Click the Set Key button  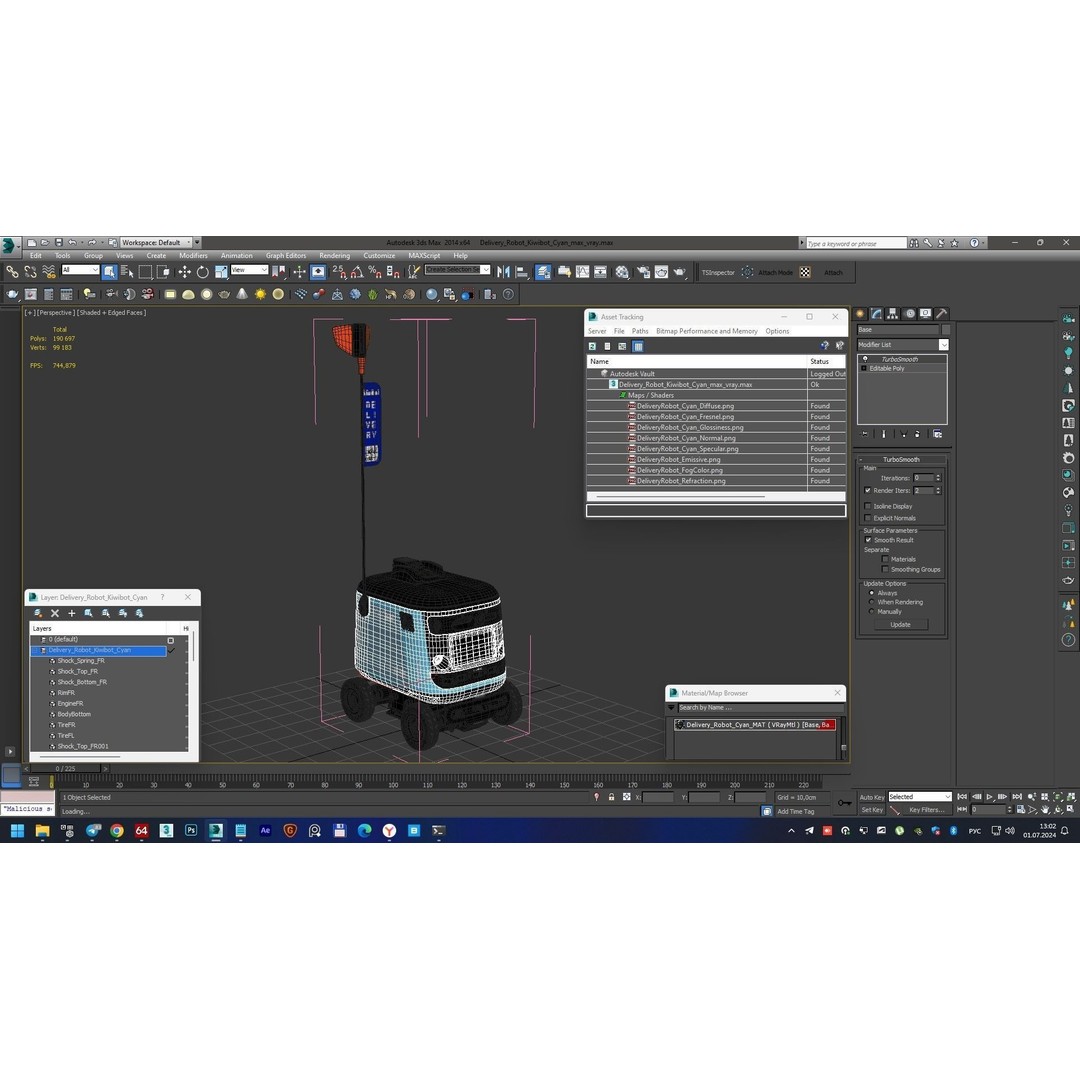coord(872,810)
